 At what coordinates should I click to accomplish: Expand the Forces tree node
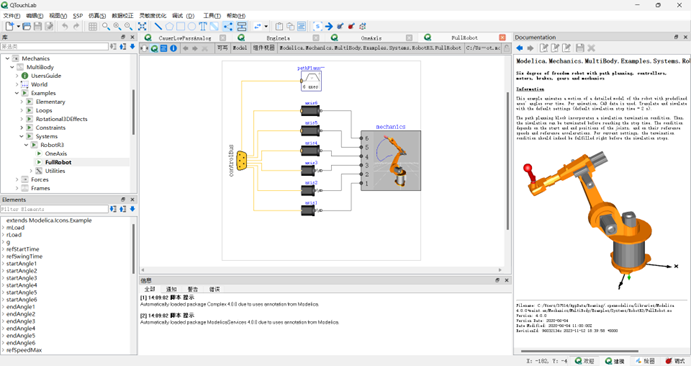pyautogui.click(x=17, y=179)
